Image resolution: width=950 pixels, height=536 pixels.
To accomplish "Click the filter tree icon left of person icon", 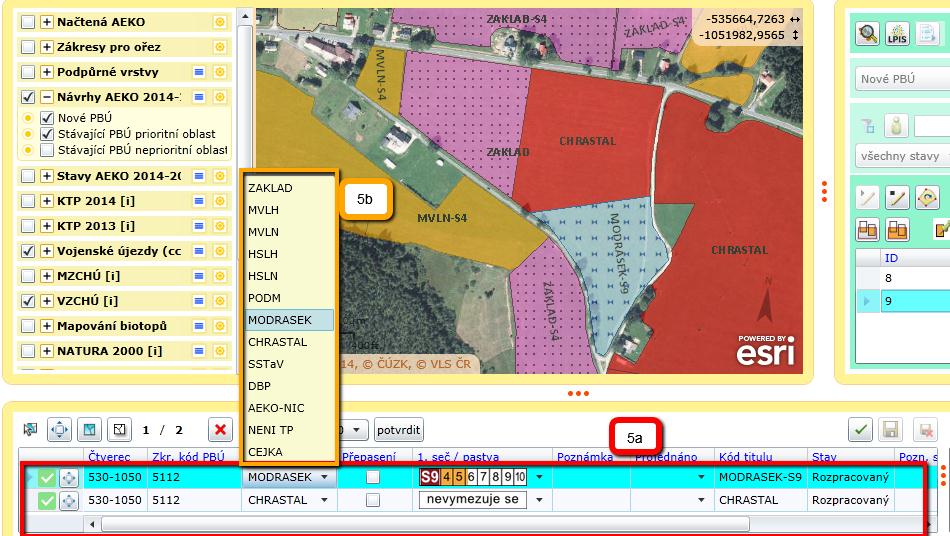I will tap(868, 126).
